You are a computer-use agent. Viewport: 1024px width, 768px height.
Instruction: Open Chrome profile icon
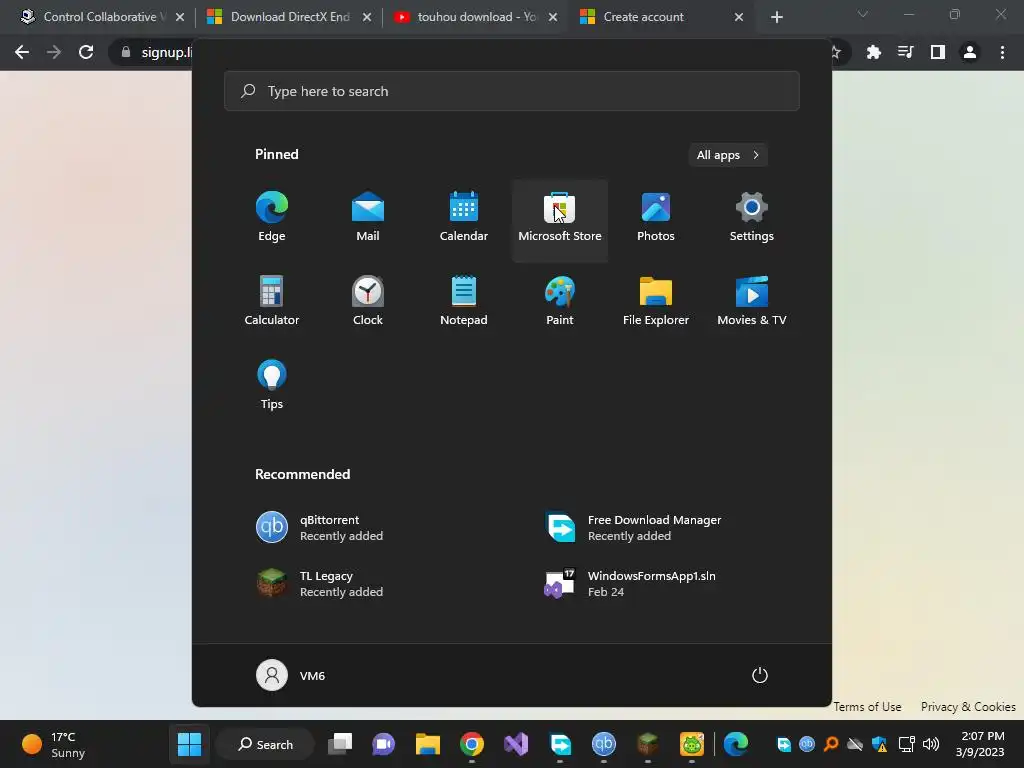tap(970, 52)
